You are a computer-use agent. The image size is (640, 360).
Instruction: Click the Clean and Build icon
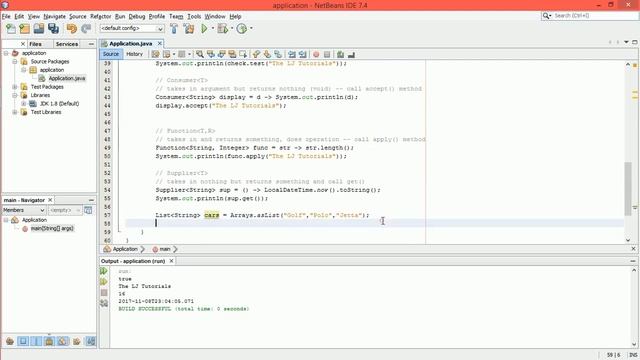[x=189, y=29]
